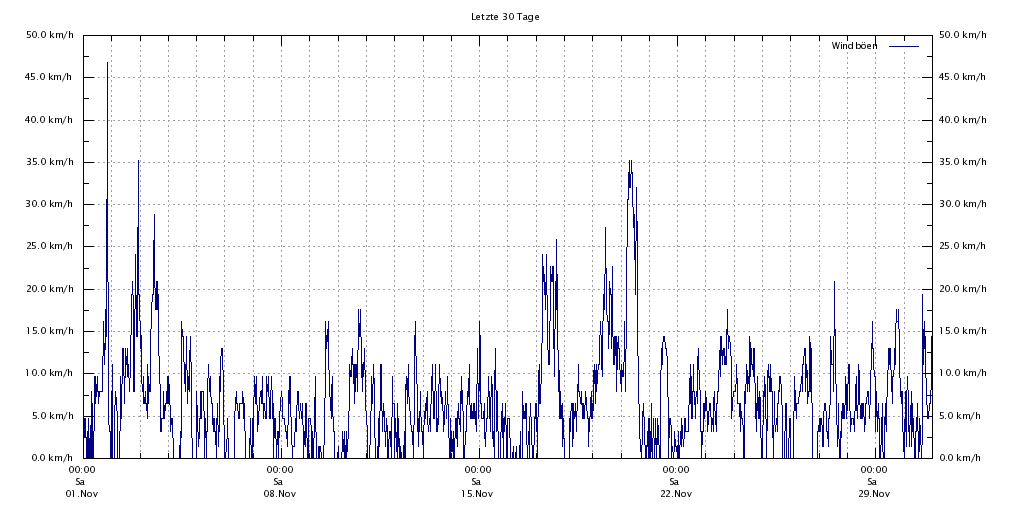Click the left axis 25.0 km/h label
The image size is (1015, 507).
[50, 246]
